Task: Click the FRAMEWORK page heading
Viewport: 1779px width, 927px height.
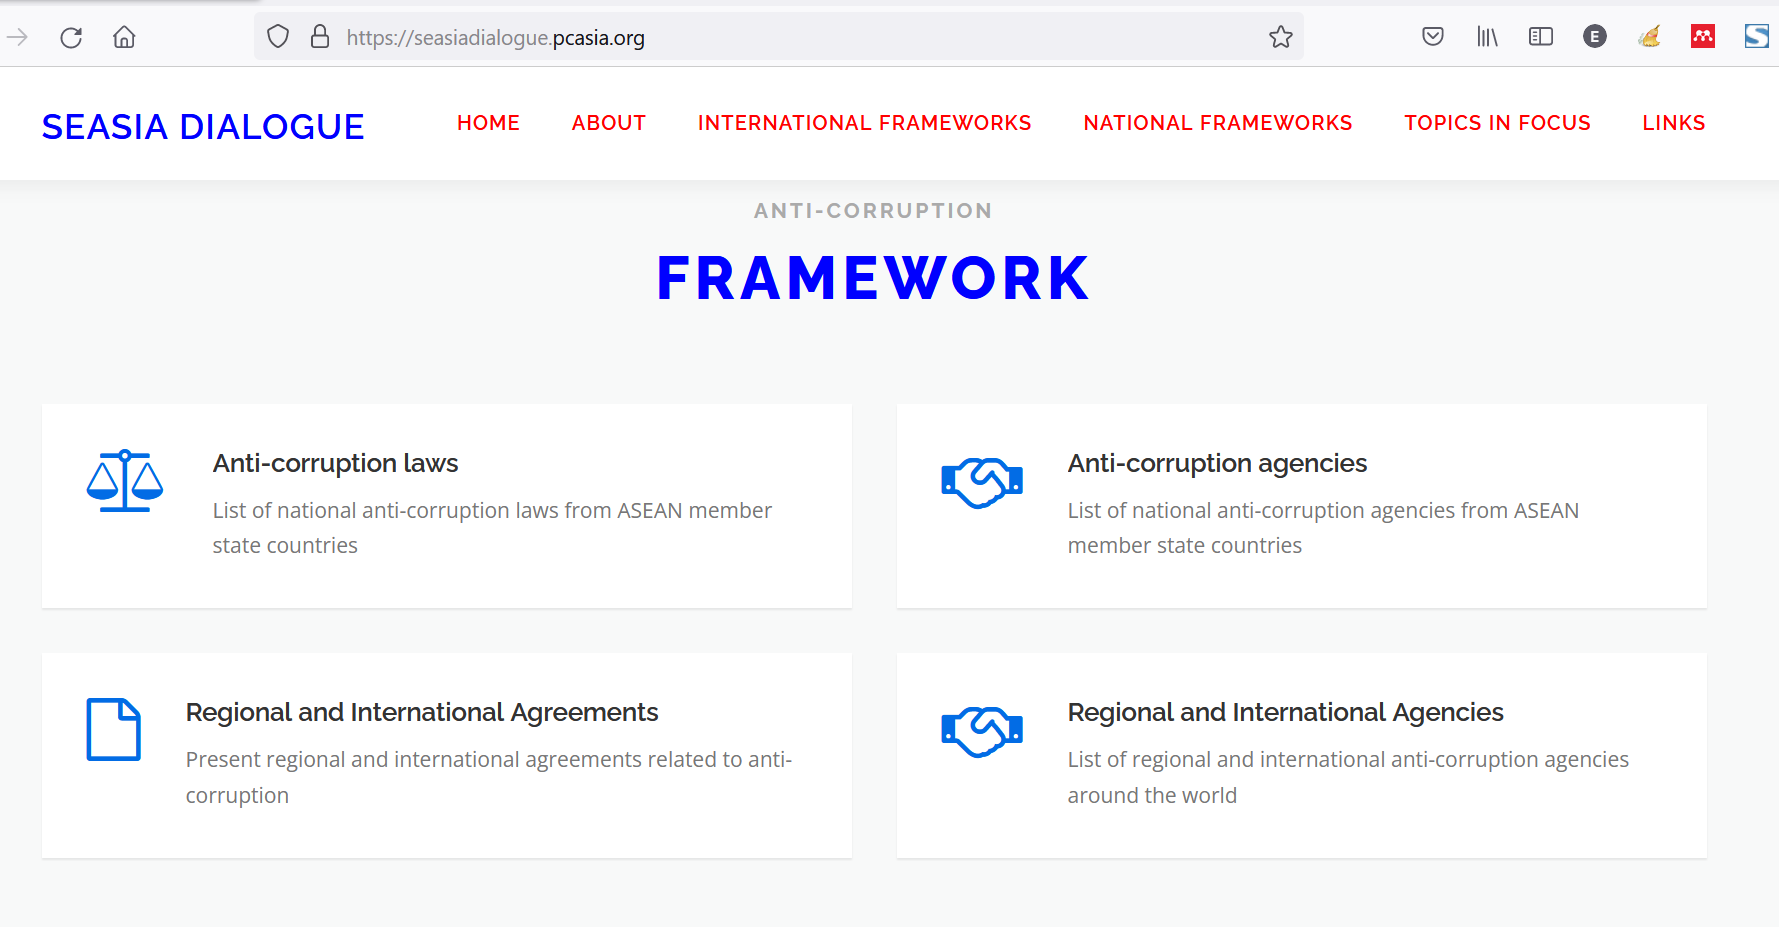Action: pyautogui.click(x=873, y=278)
